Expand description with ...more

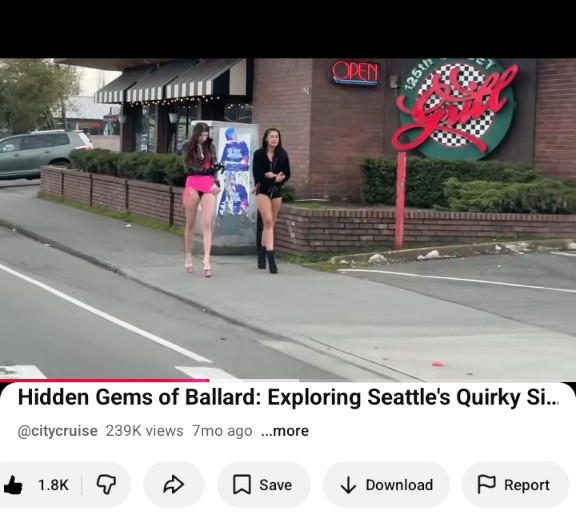[285, 431]
